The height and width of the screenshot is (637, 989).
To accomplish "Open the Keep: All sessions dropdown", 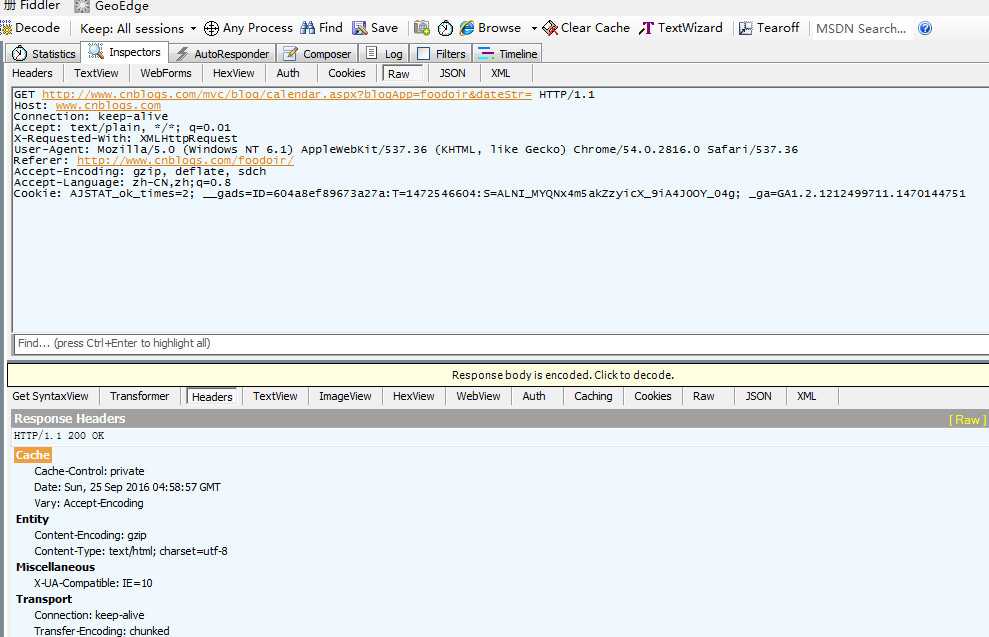I will [138, 28].
